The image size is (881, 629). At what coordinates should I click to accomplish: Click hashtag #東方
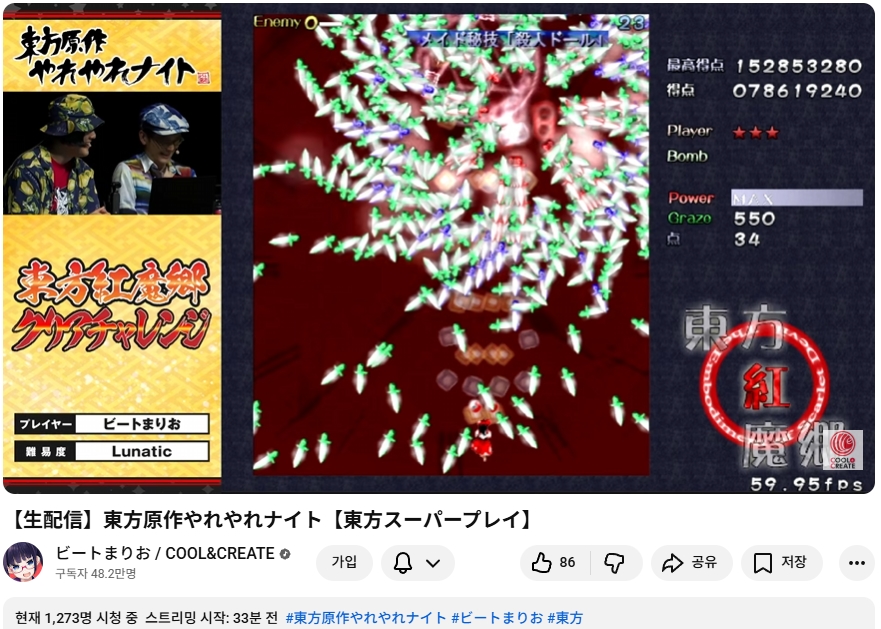565,618
